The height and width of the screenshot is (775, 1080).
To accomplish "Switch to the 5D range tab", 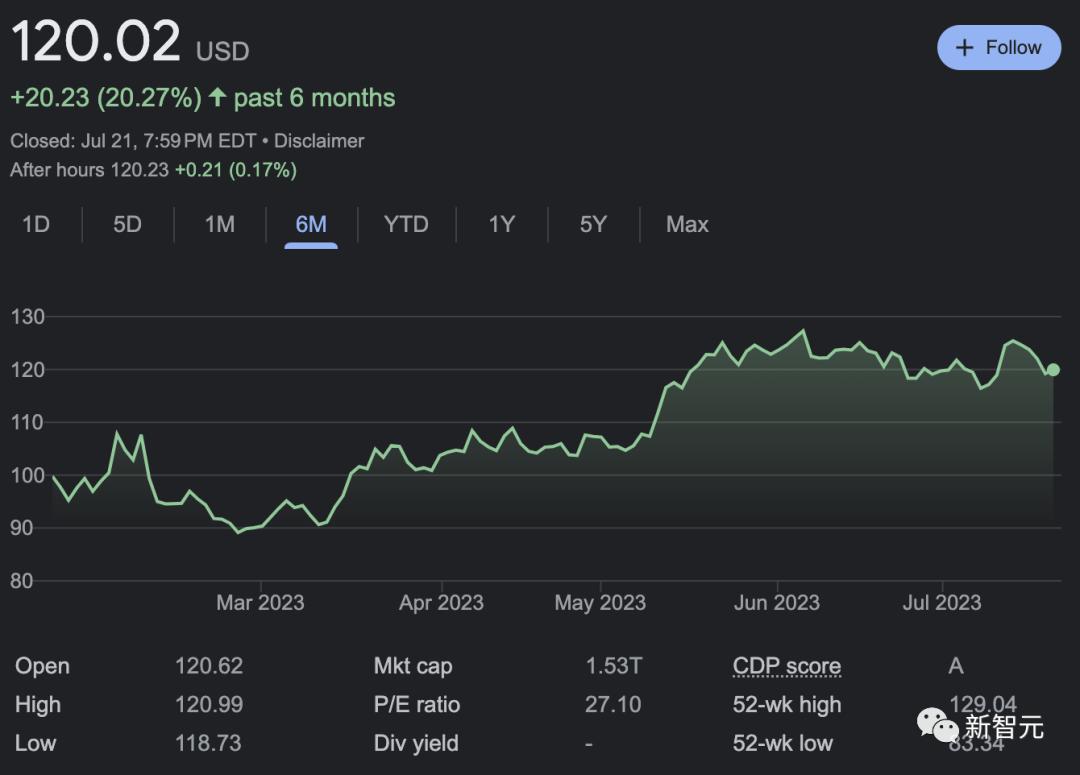I will point(127,224).
